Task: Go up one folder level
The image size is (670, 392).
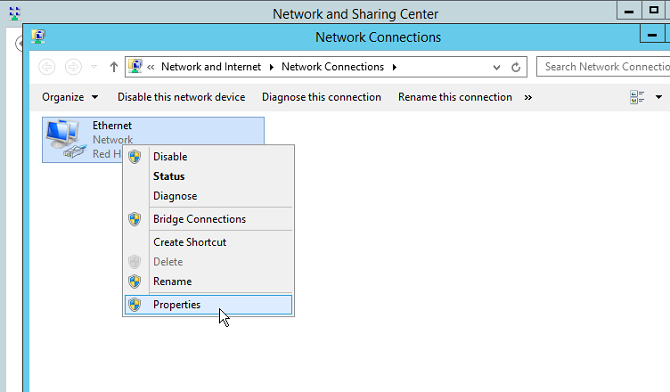Action: click(114, 67)
